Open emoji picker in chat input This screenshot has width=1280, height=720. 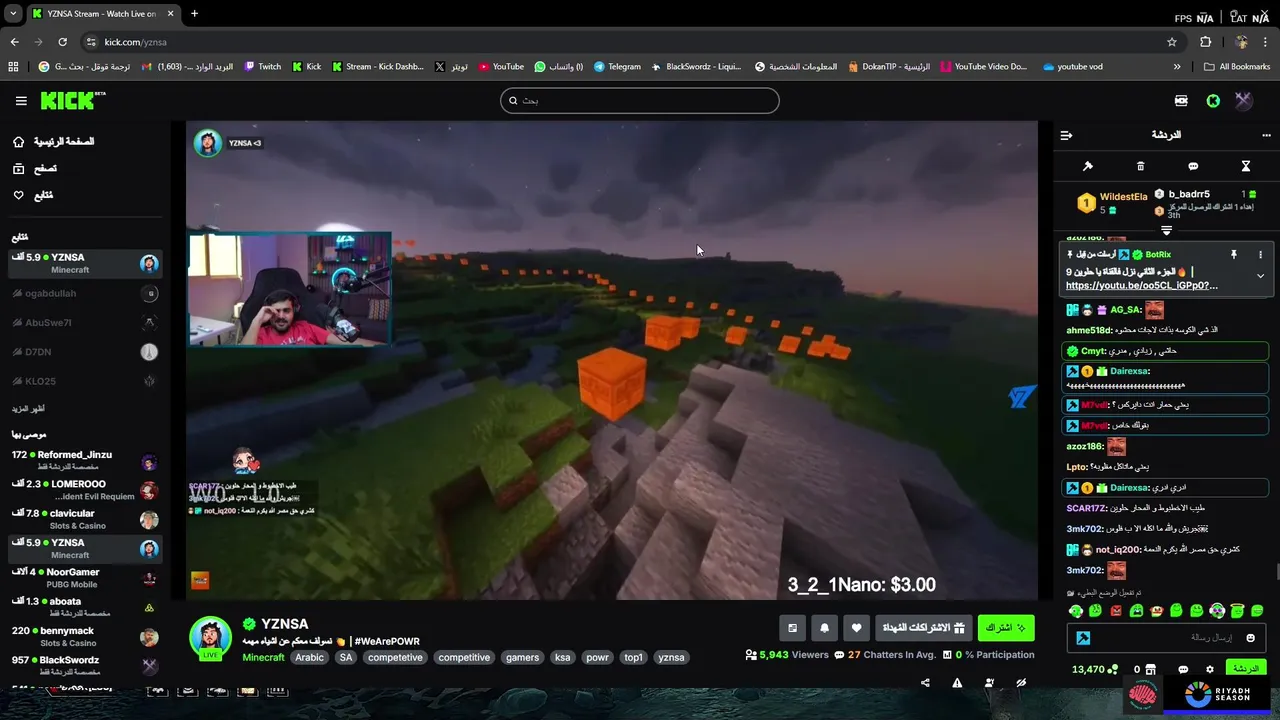pos(1250,638)
